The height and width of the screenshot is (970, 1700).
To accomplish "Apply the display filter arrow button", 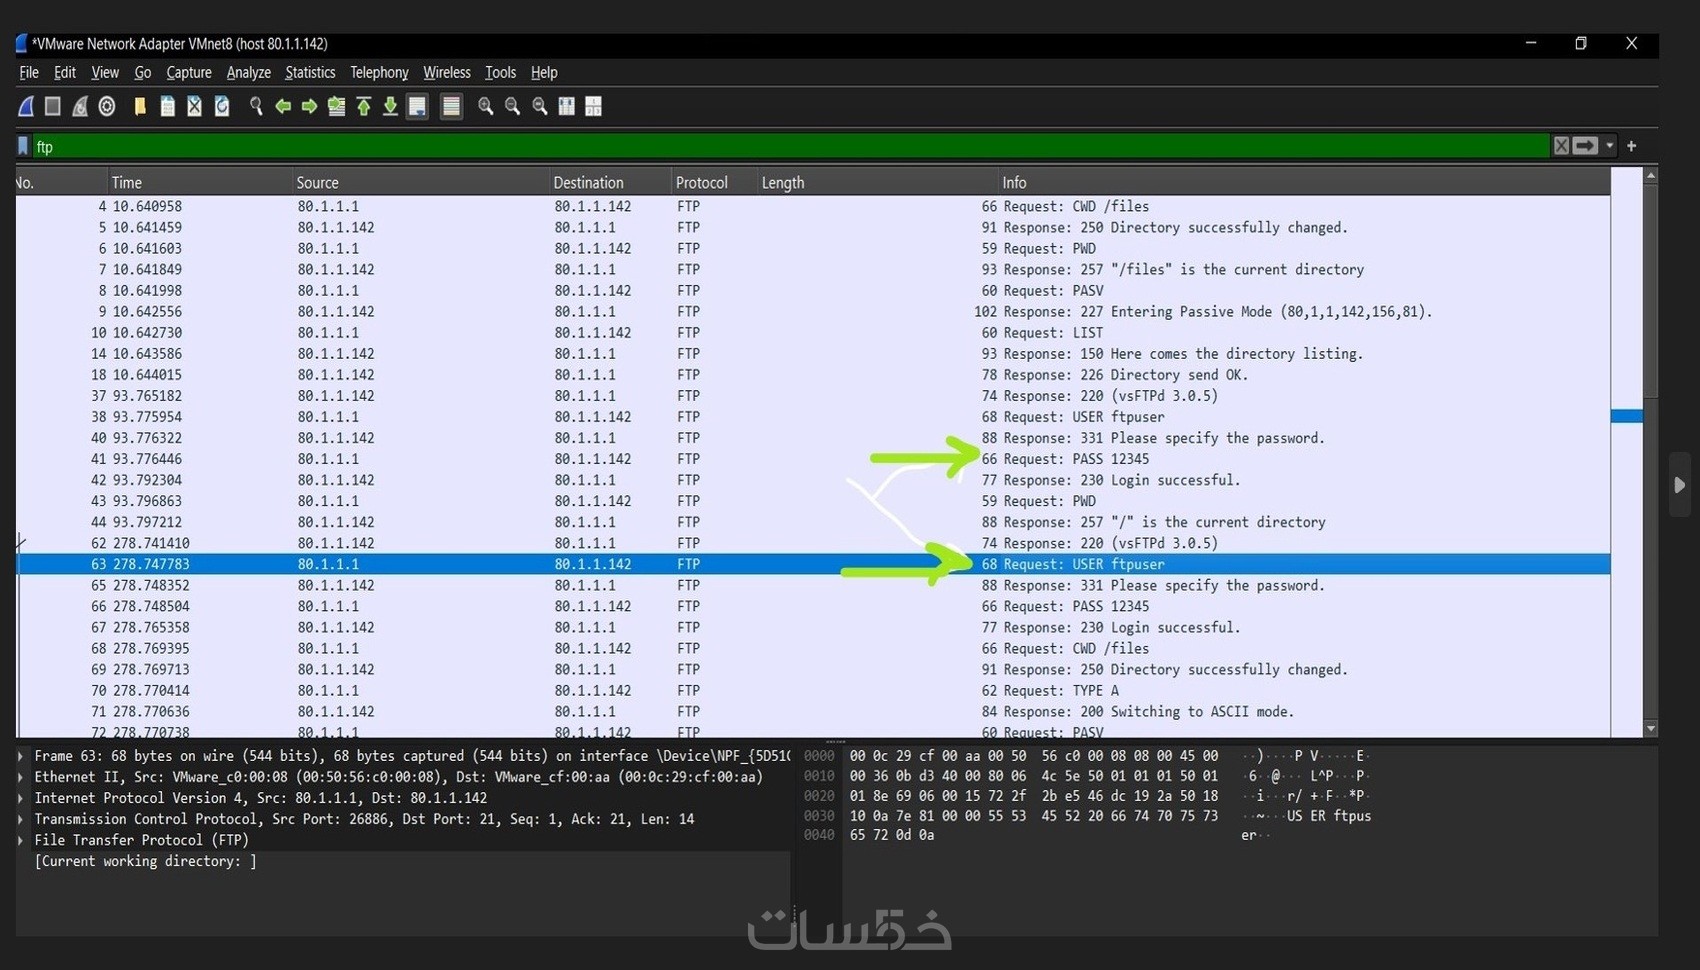I will (x=1585, y=146).
